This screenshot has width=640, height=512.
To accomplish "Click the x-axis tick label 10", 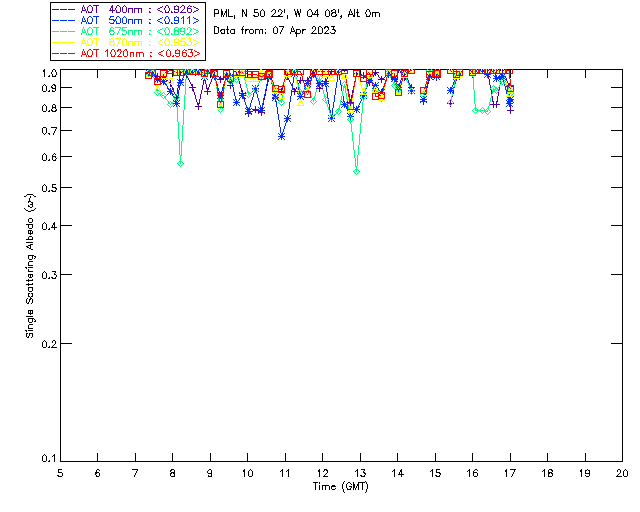I will [247, 473].
